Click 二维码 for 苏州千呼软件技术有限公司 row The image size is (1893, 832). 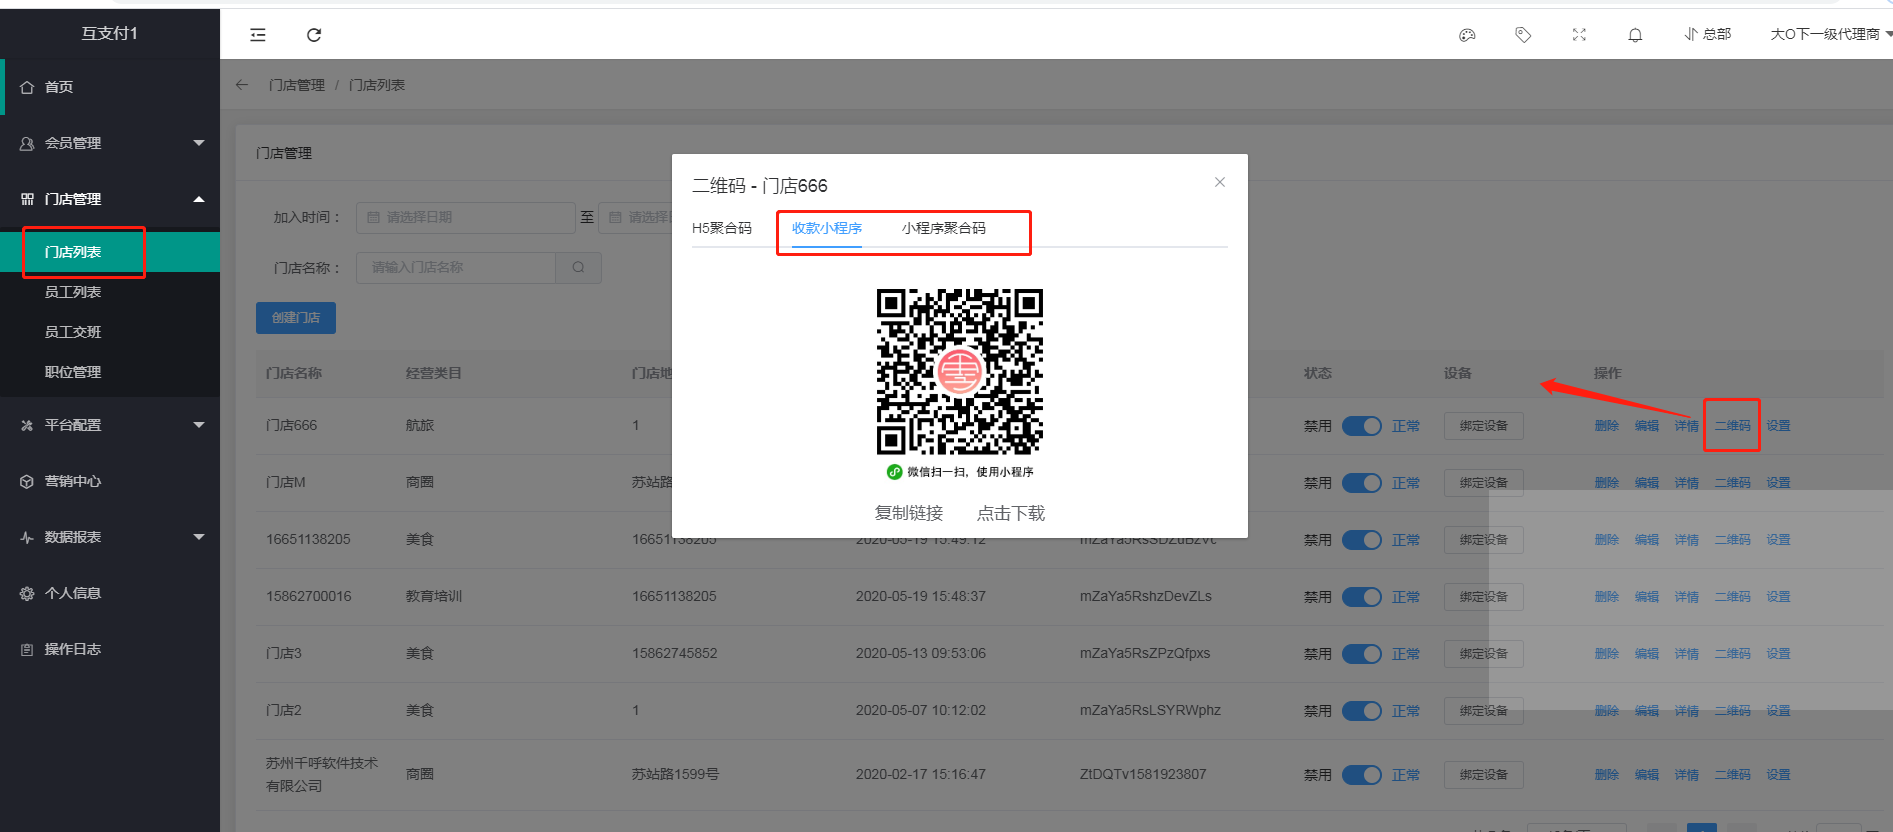click(x=1733, y=775)
